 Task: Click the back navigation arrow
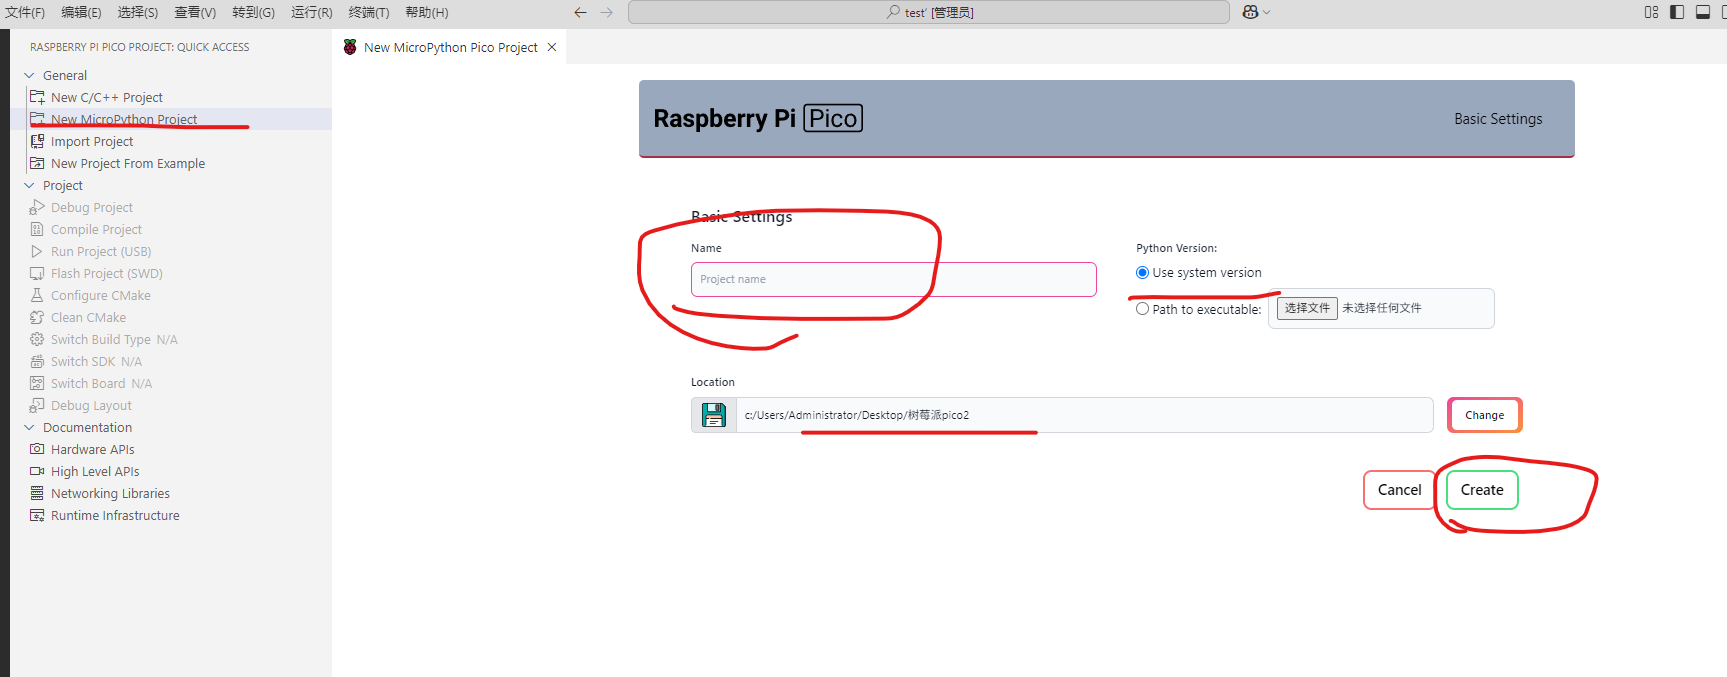click(580, 12)
